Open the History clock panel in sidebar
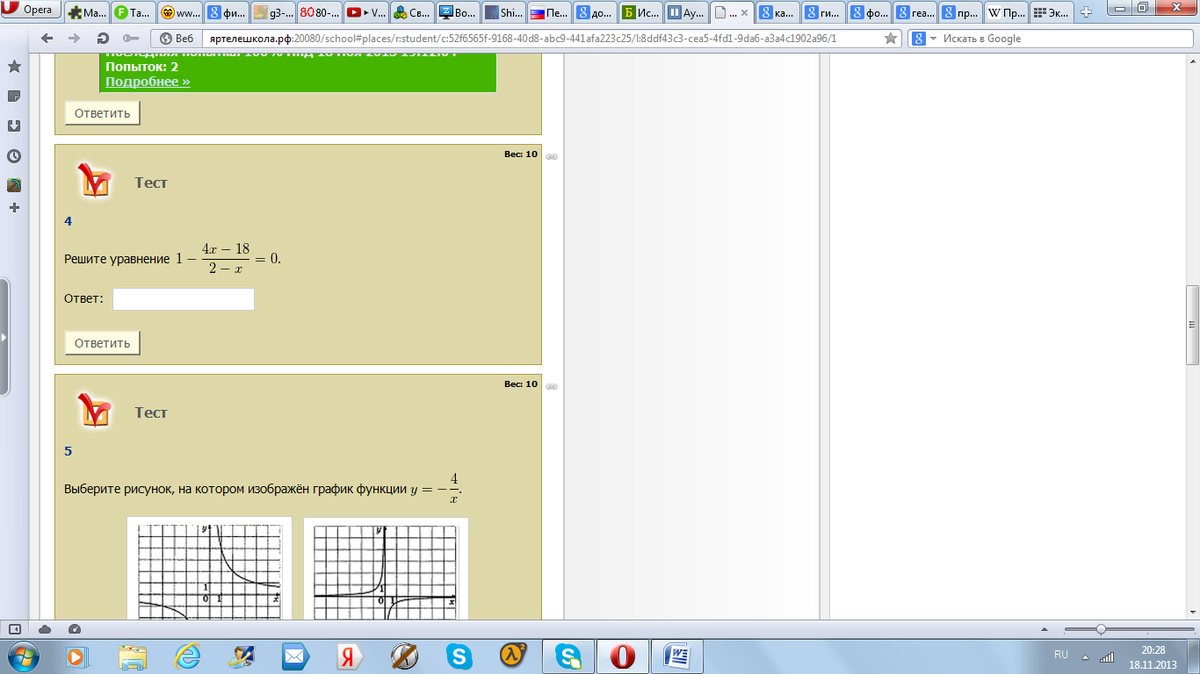 [x=14, y=157]
